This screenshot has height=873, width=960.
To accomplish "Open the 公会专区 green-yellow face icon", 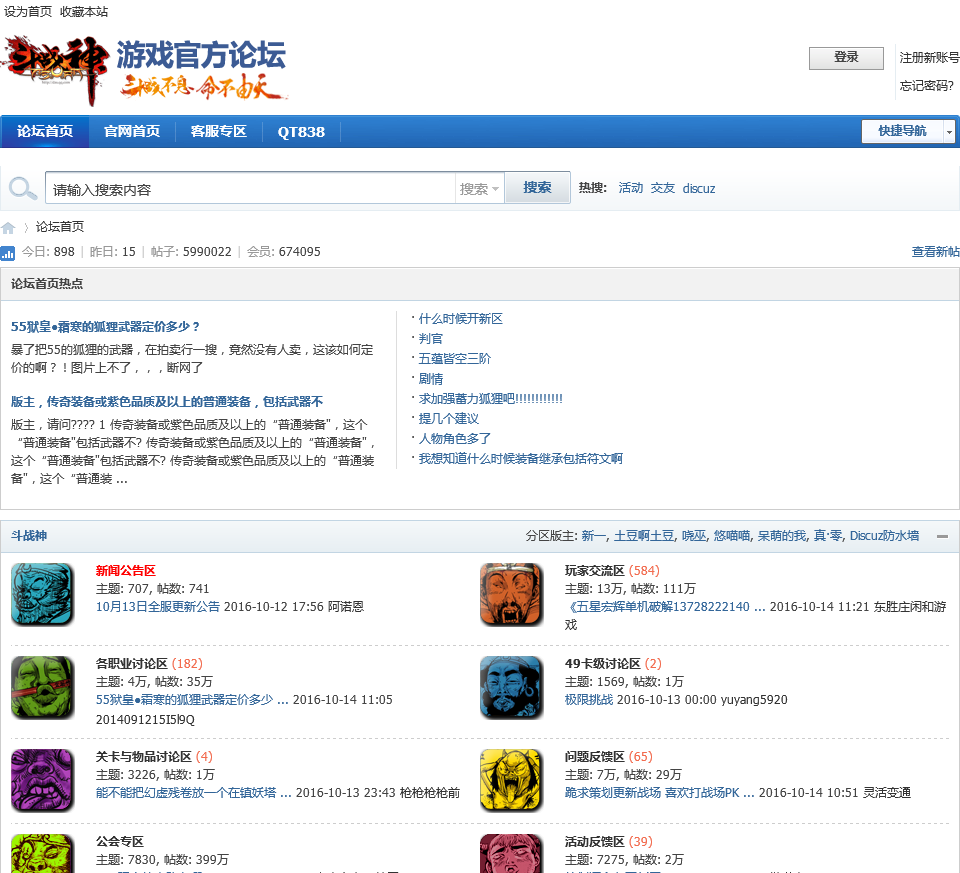I will point(42,853).
